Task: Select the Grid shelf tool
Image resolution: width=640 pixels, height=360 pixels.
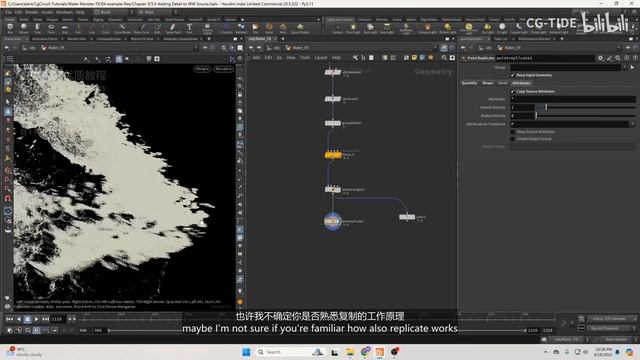Action: 64,28
